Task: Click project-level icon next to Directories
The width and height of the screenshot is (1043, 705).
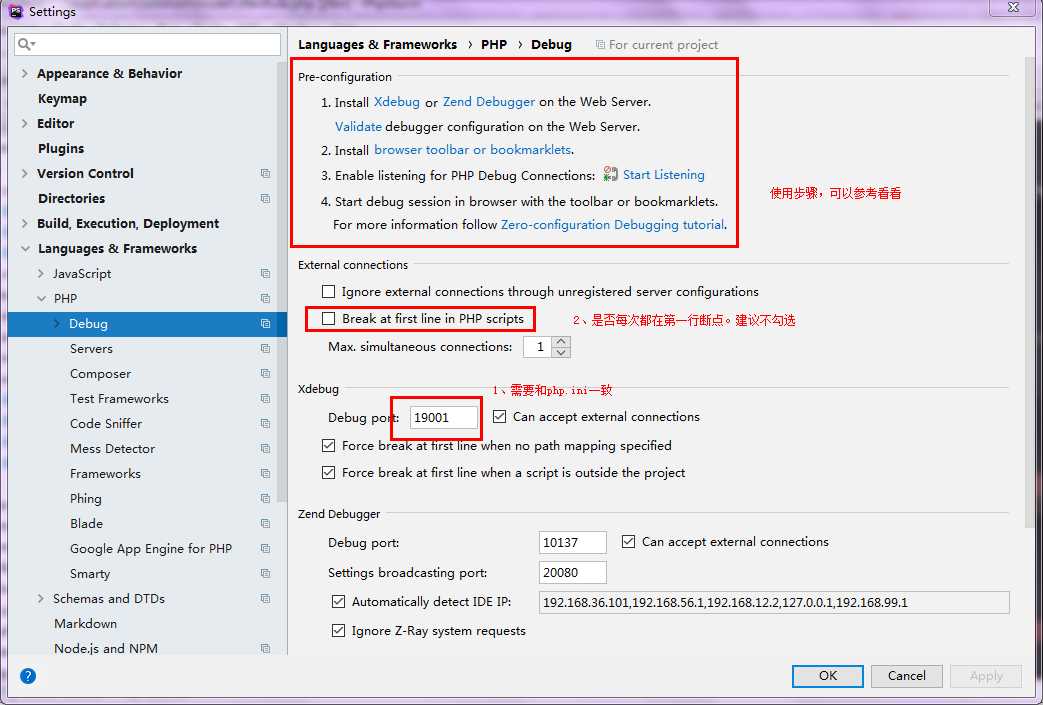Action: [x=265, y=198]
